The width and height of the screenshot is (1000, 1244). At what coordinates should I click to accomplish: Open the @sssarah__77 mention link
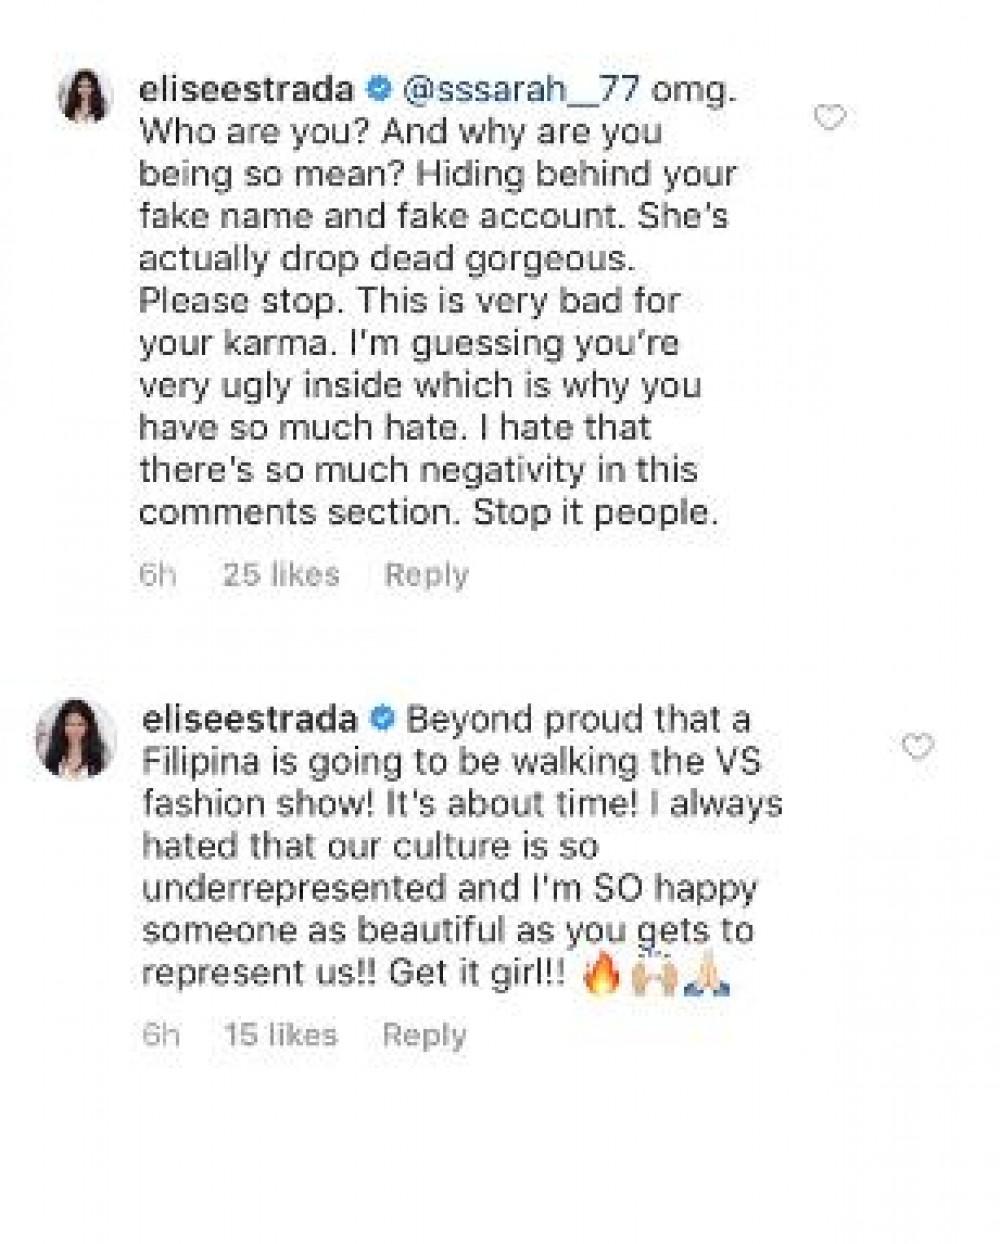pyautogui.click(x=520, y=90)
